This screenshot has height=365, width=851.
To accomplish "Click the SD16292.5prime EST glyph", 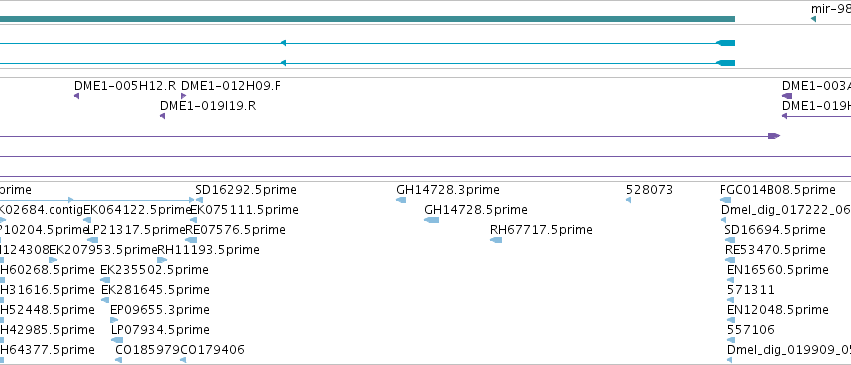I will (x=199, y=200).
